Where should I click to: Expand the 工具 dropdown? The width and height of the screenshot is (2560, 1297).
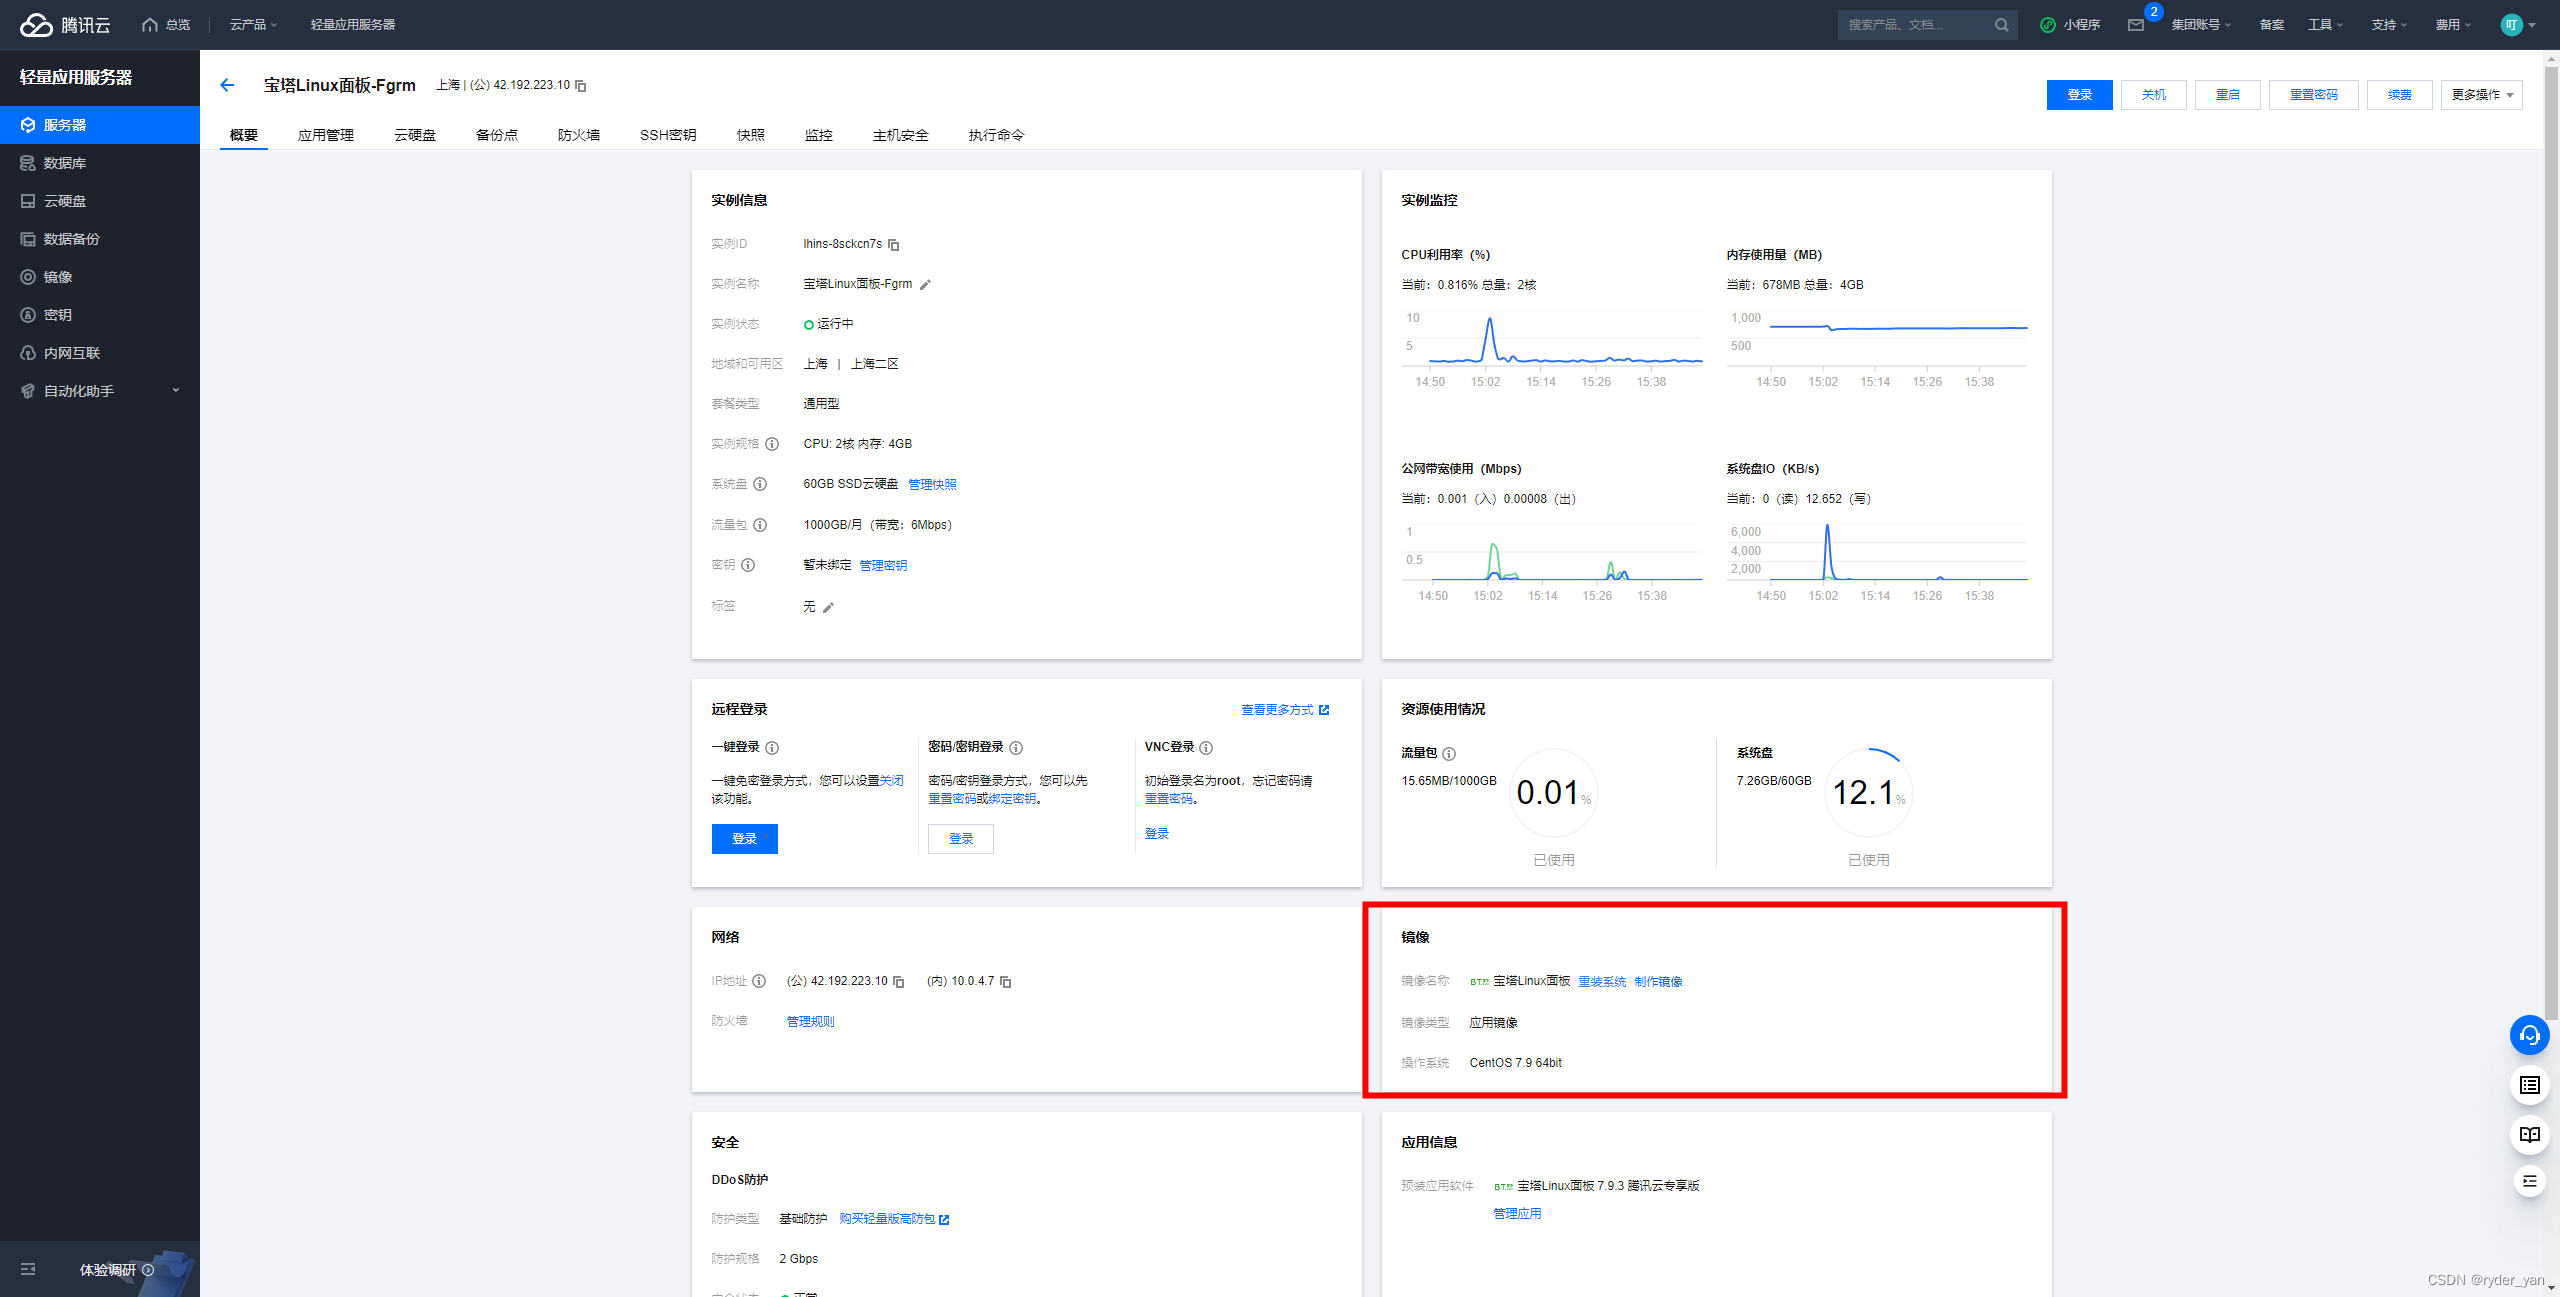pos(2325,25)
